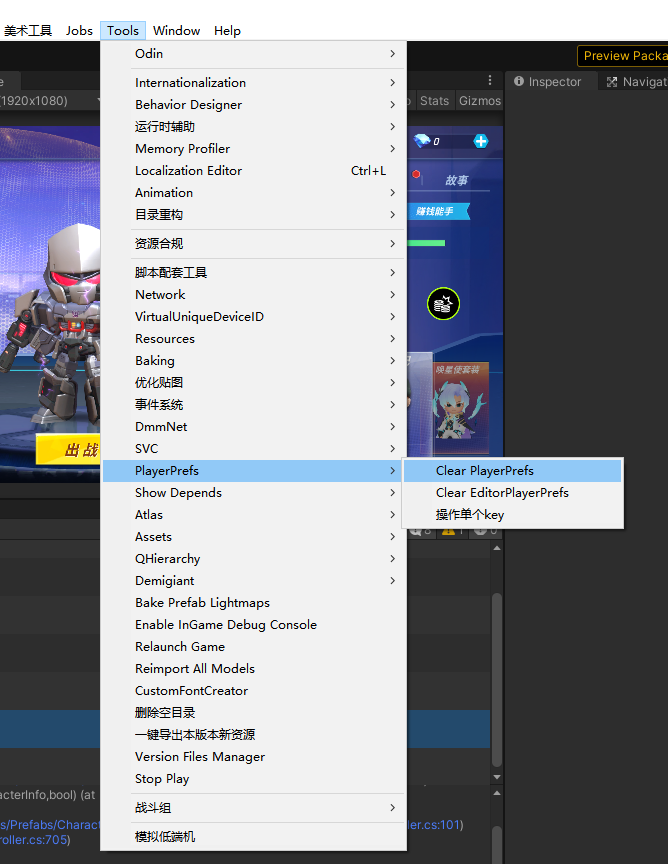This screenshot has width=668, height=864.
Task: Open the 资源合规 submenu
Action: 254,244
